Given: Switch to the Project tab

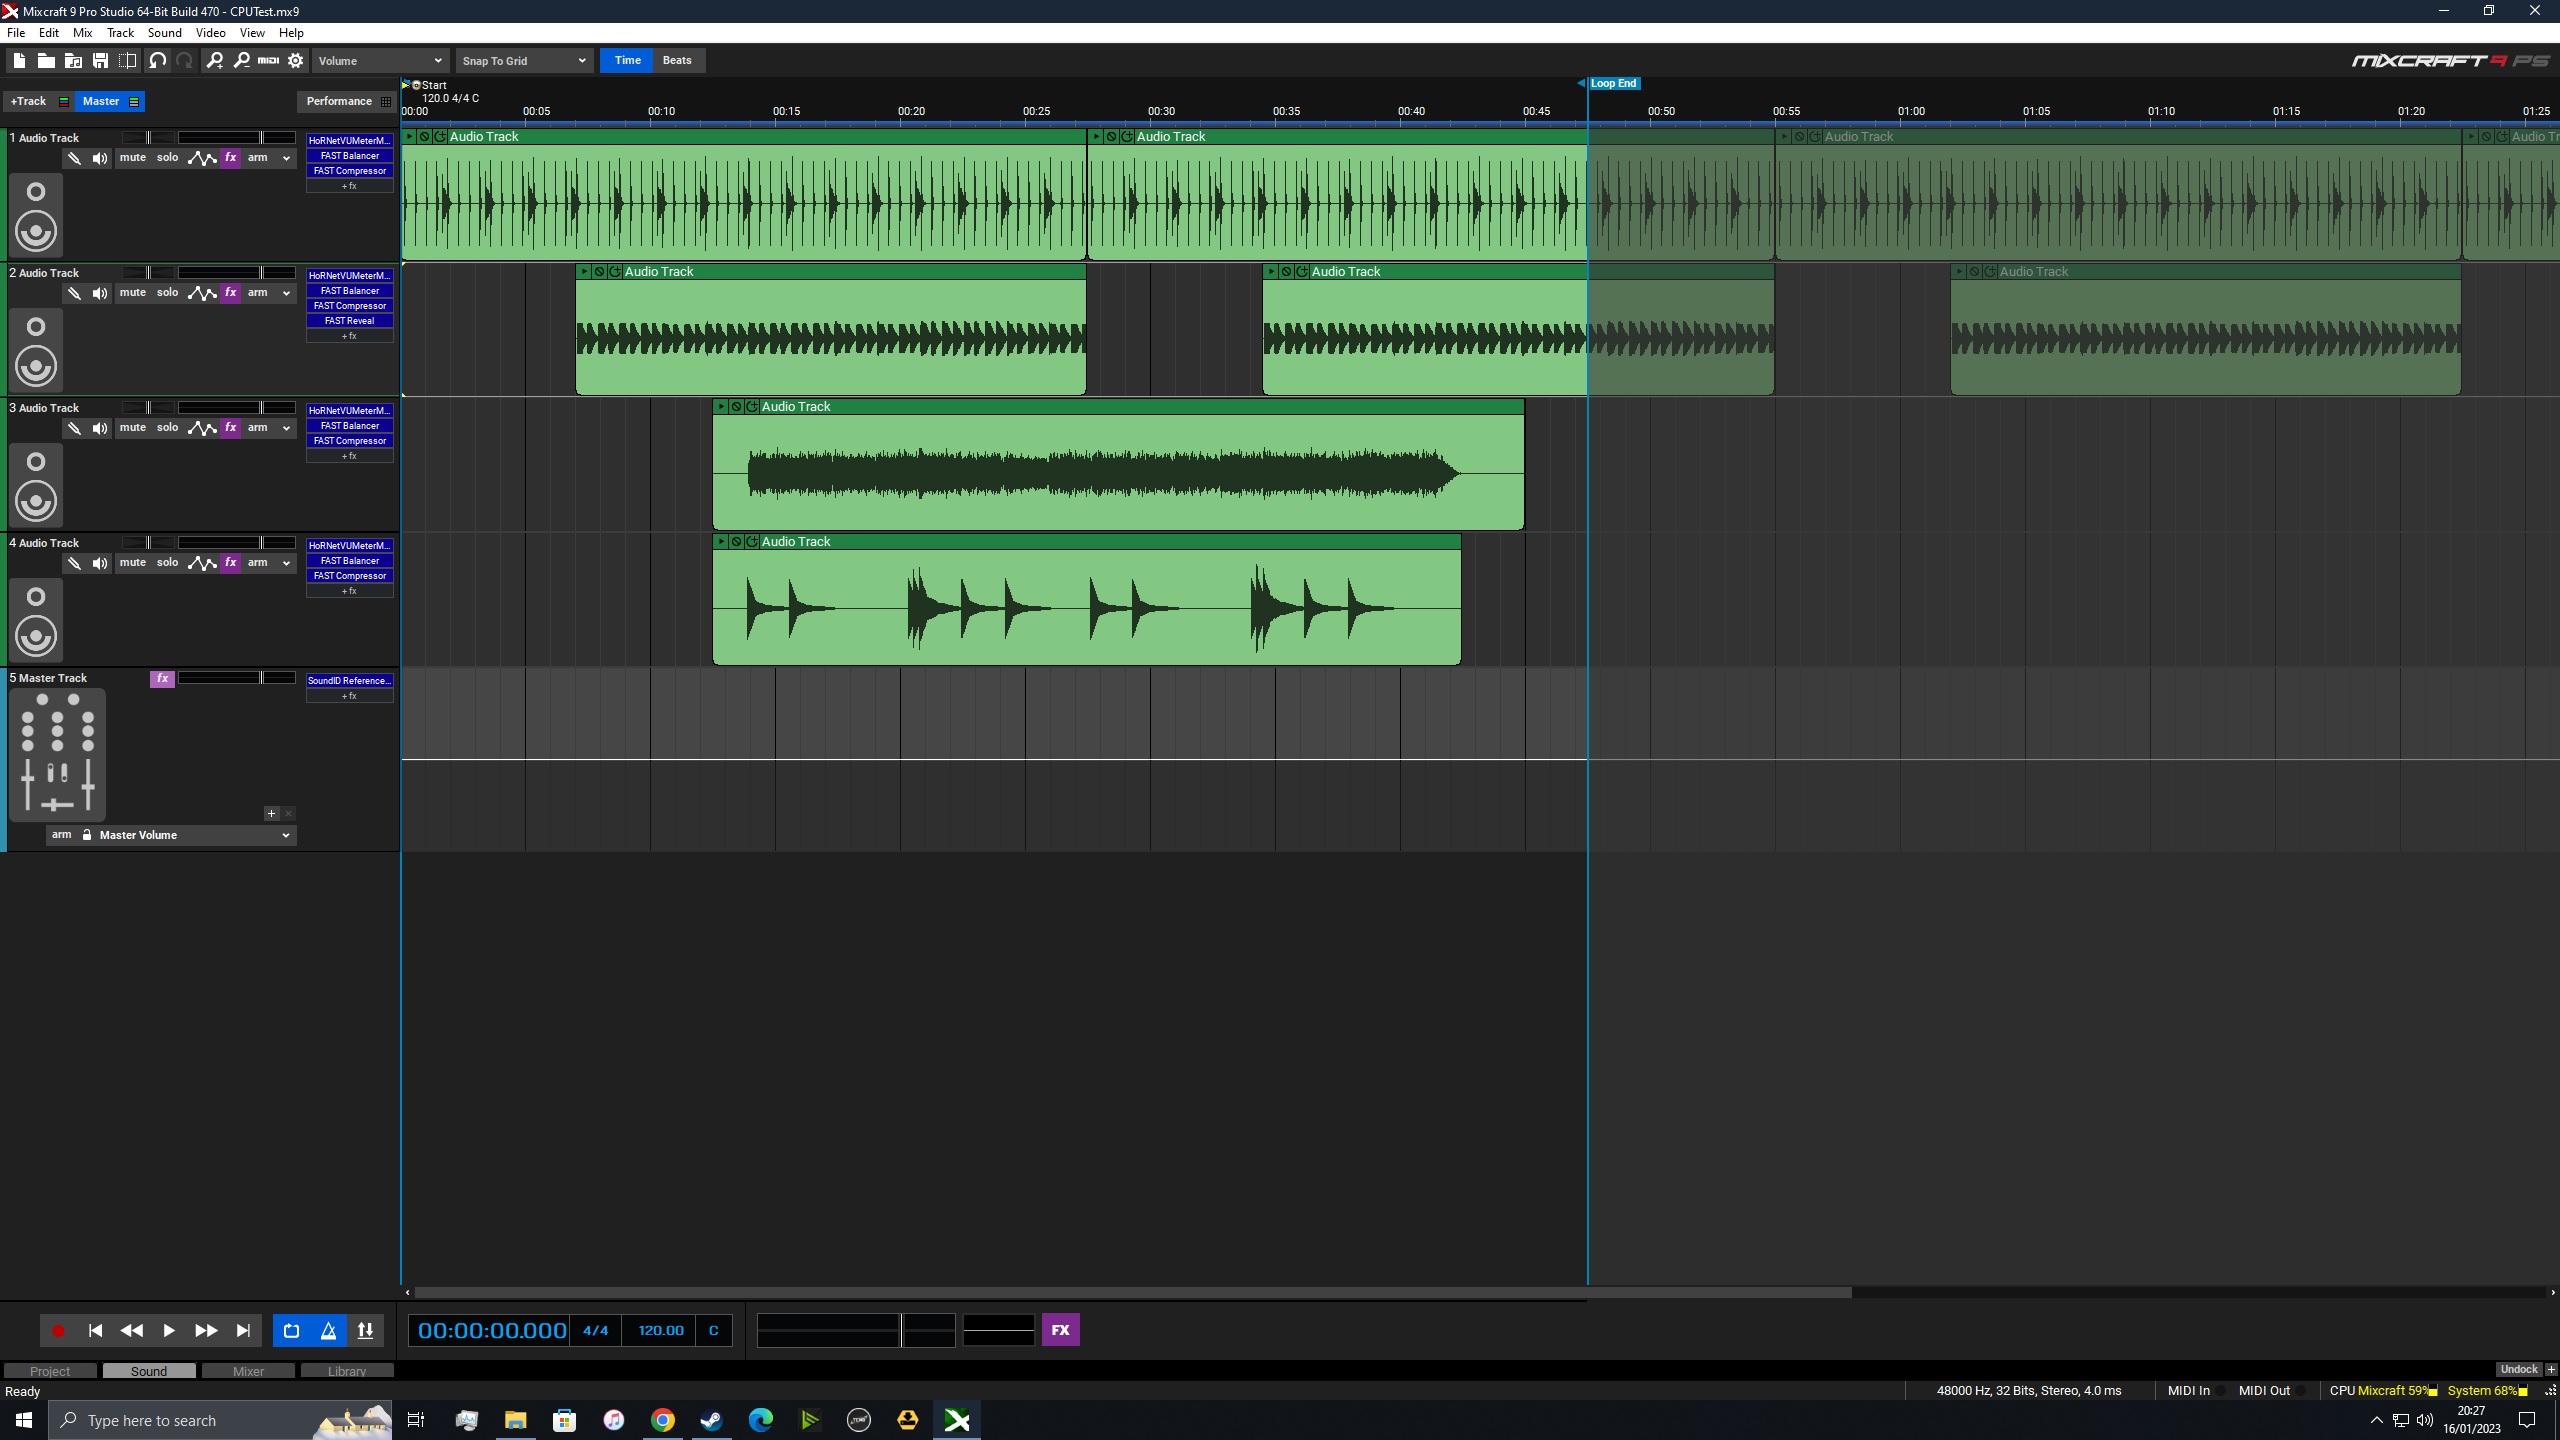Looking at the screenshot, I should click(50, 1372).
